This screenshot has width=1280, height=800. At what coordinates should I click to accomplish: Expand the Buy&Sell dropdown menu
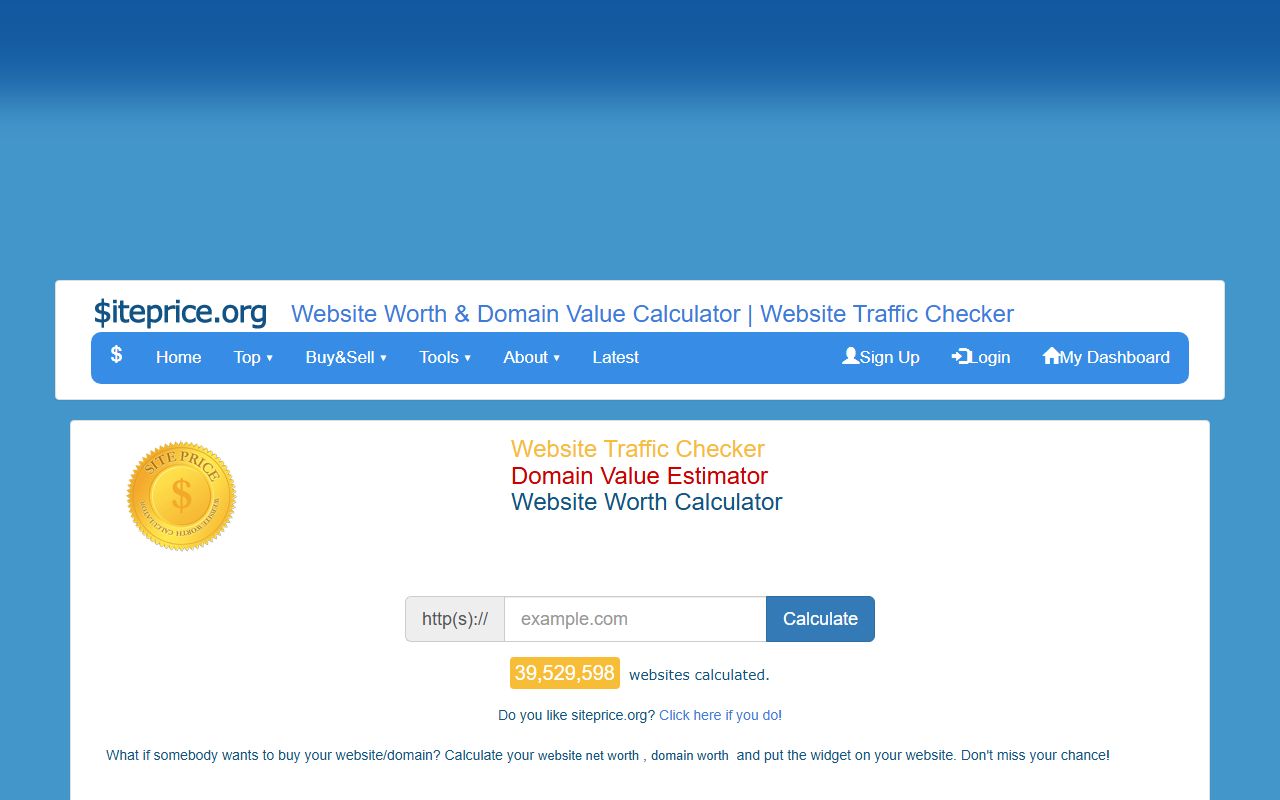point(346,357)
